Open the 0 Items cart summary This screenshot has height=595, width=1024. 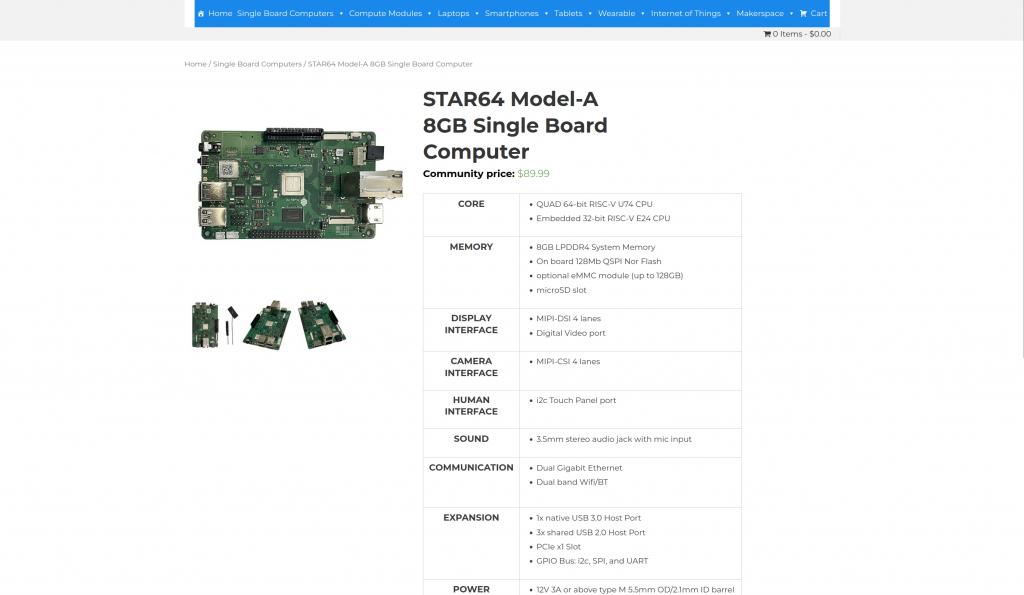[797, 34]
